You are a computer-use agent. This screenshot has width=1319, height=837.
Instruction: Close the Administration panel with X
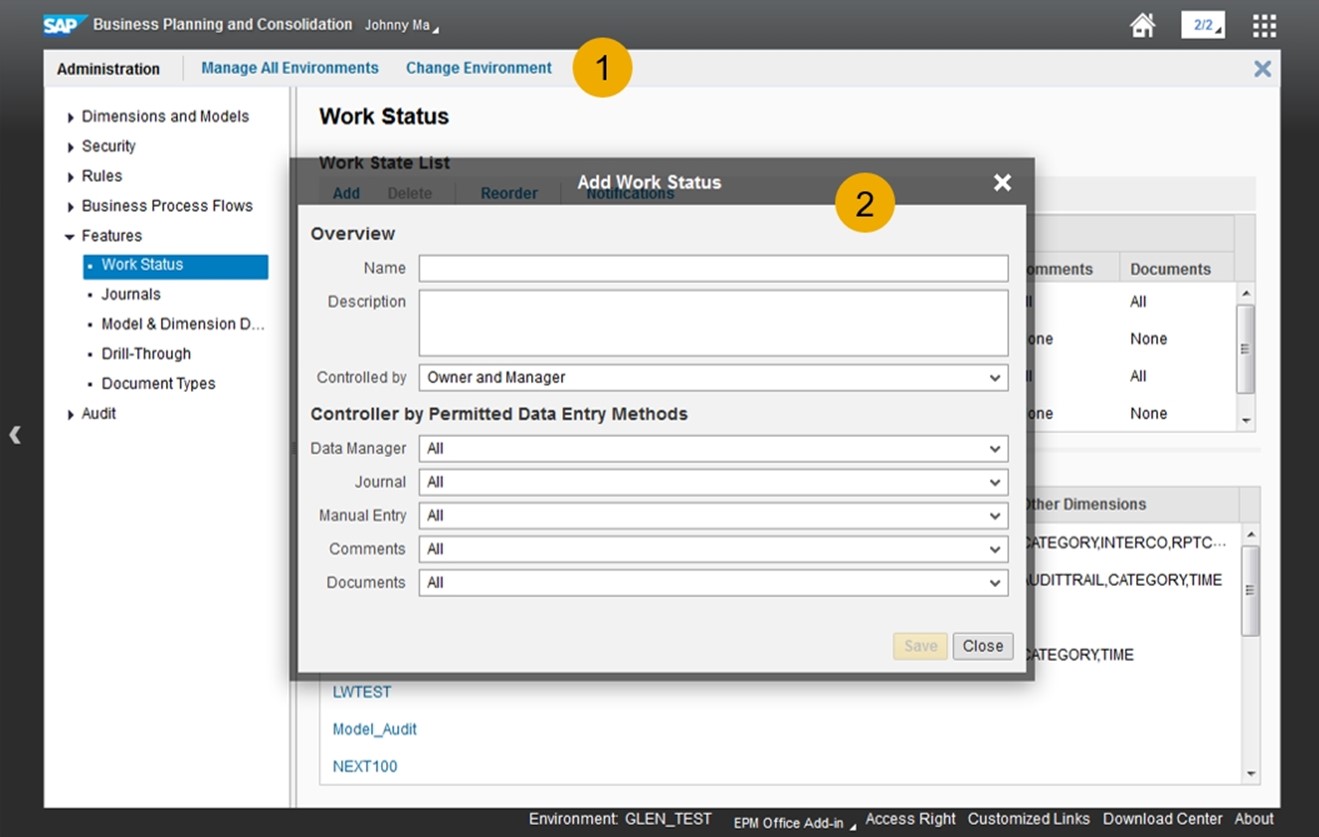pyautogui.click(x=1262, y=68)
